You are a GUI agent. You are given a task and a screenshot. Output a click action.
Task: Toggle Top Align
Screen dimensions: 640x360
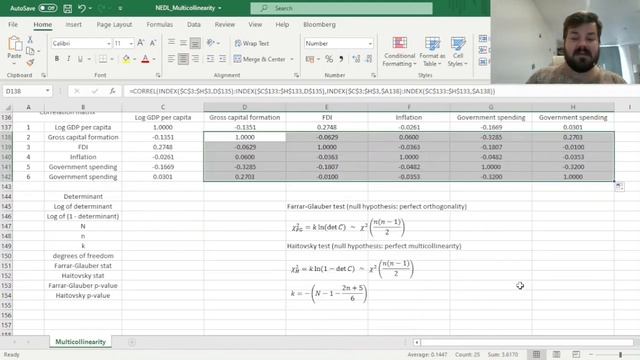point(171,42)
